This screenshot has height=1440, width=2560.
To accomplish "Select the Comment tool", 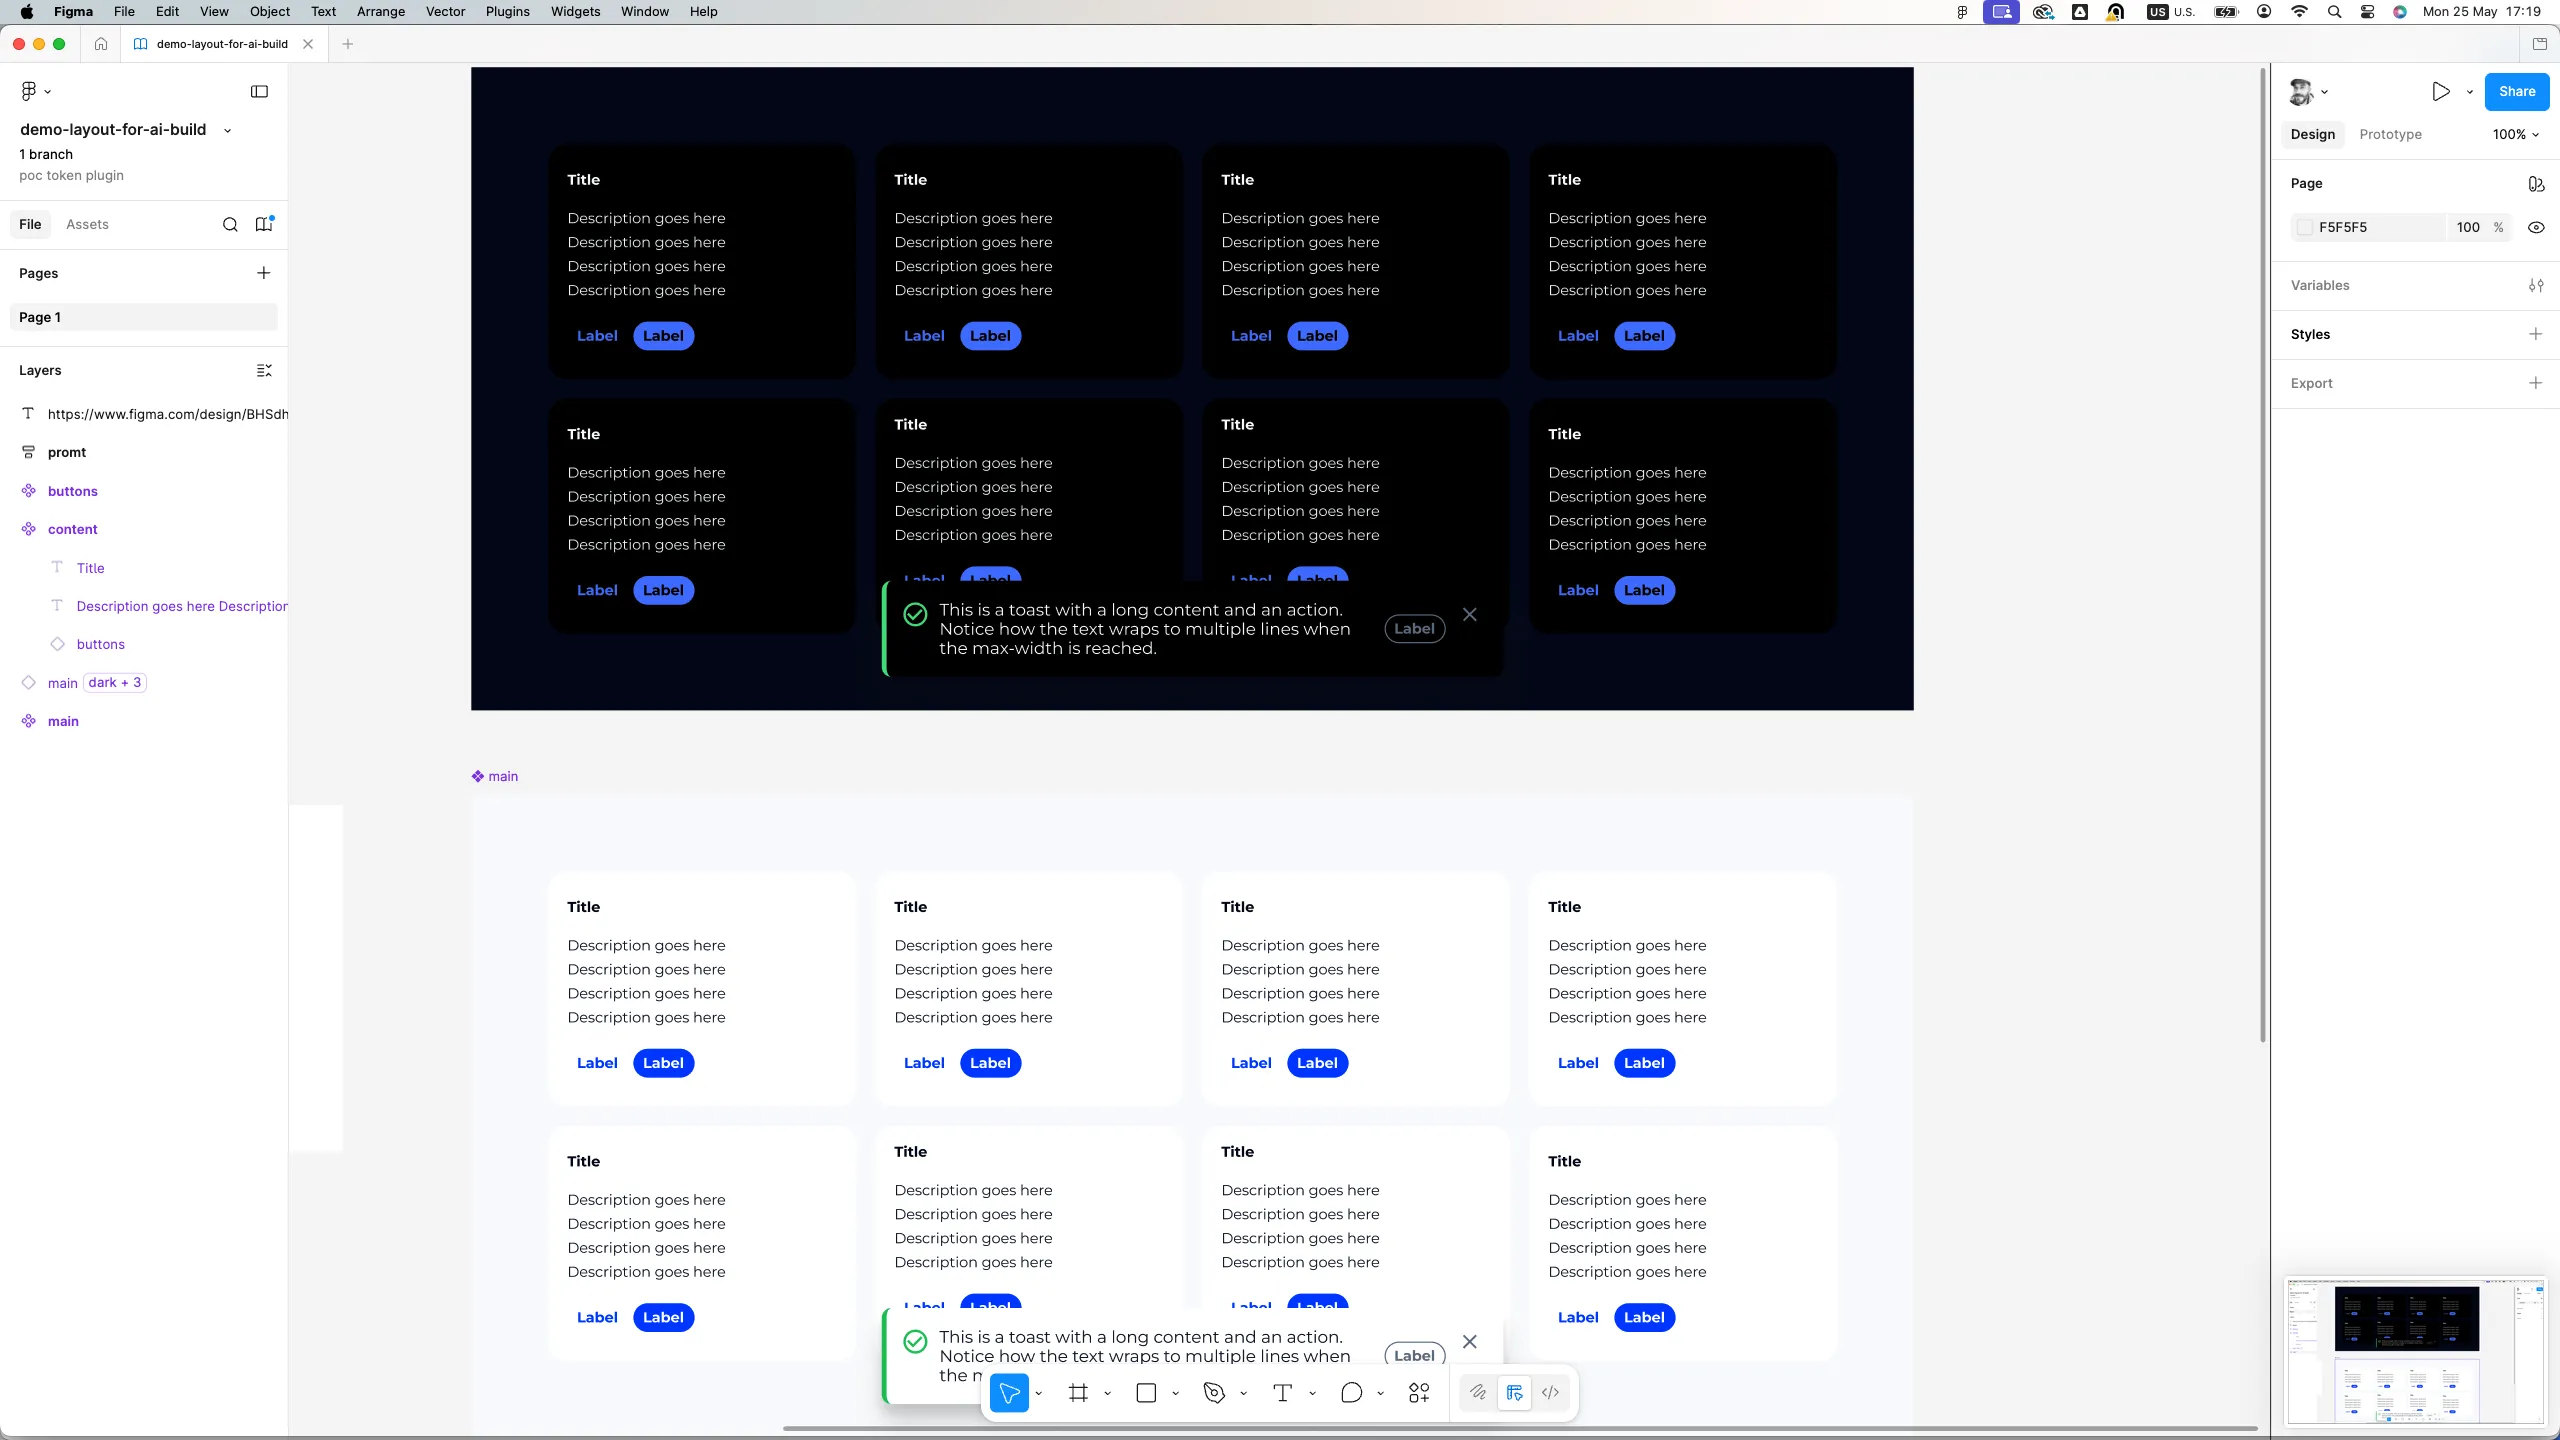I will (x=1351, y=1393).
